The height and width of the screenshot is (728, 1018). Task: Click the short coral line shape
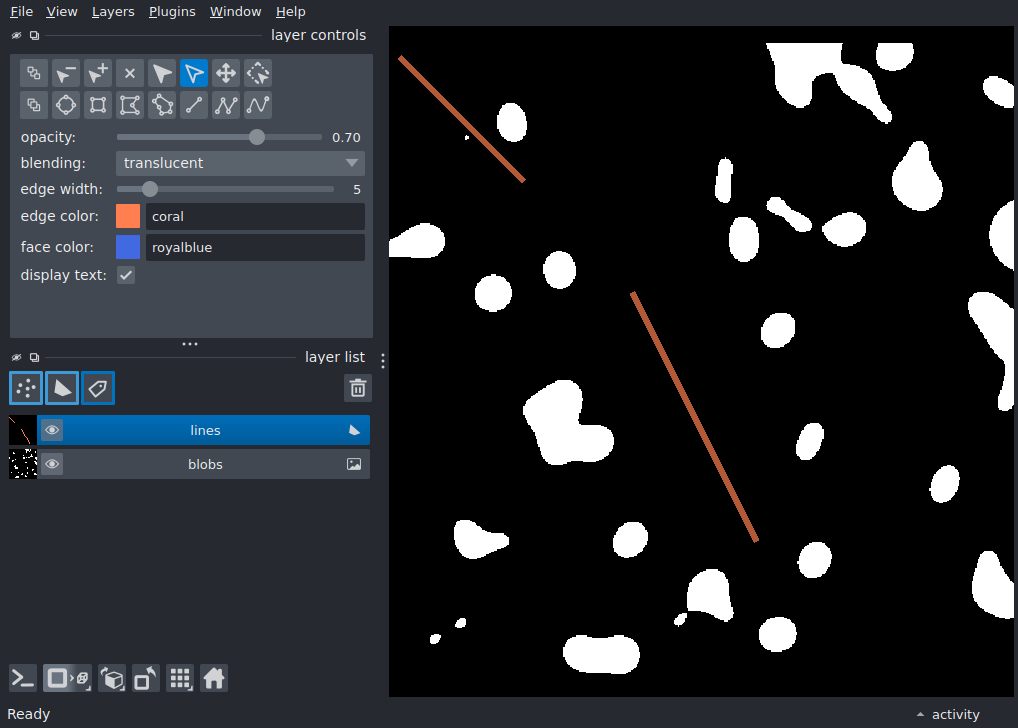[462, 119]
